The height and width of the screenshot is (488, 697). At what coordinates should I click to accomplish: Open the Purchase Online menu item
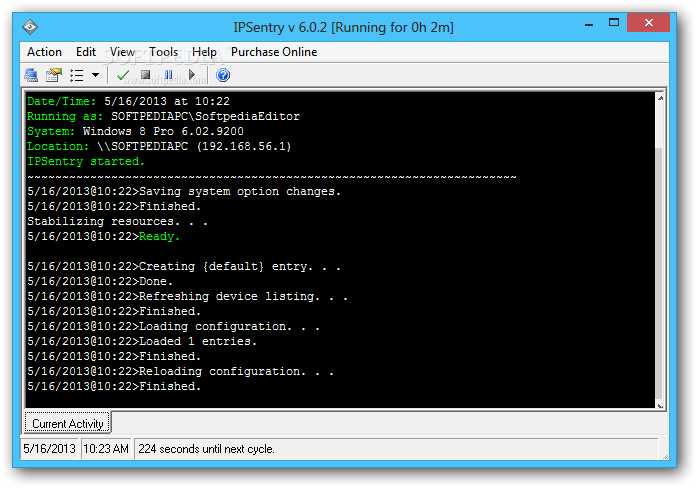click(274, 52)
